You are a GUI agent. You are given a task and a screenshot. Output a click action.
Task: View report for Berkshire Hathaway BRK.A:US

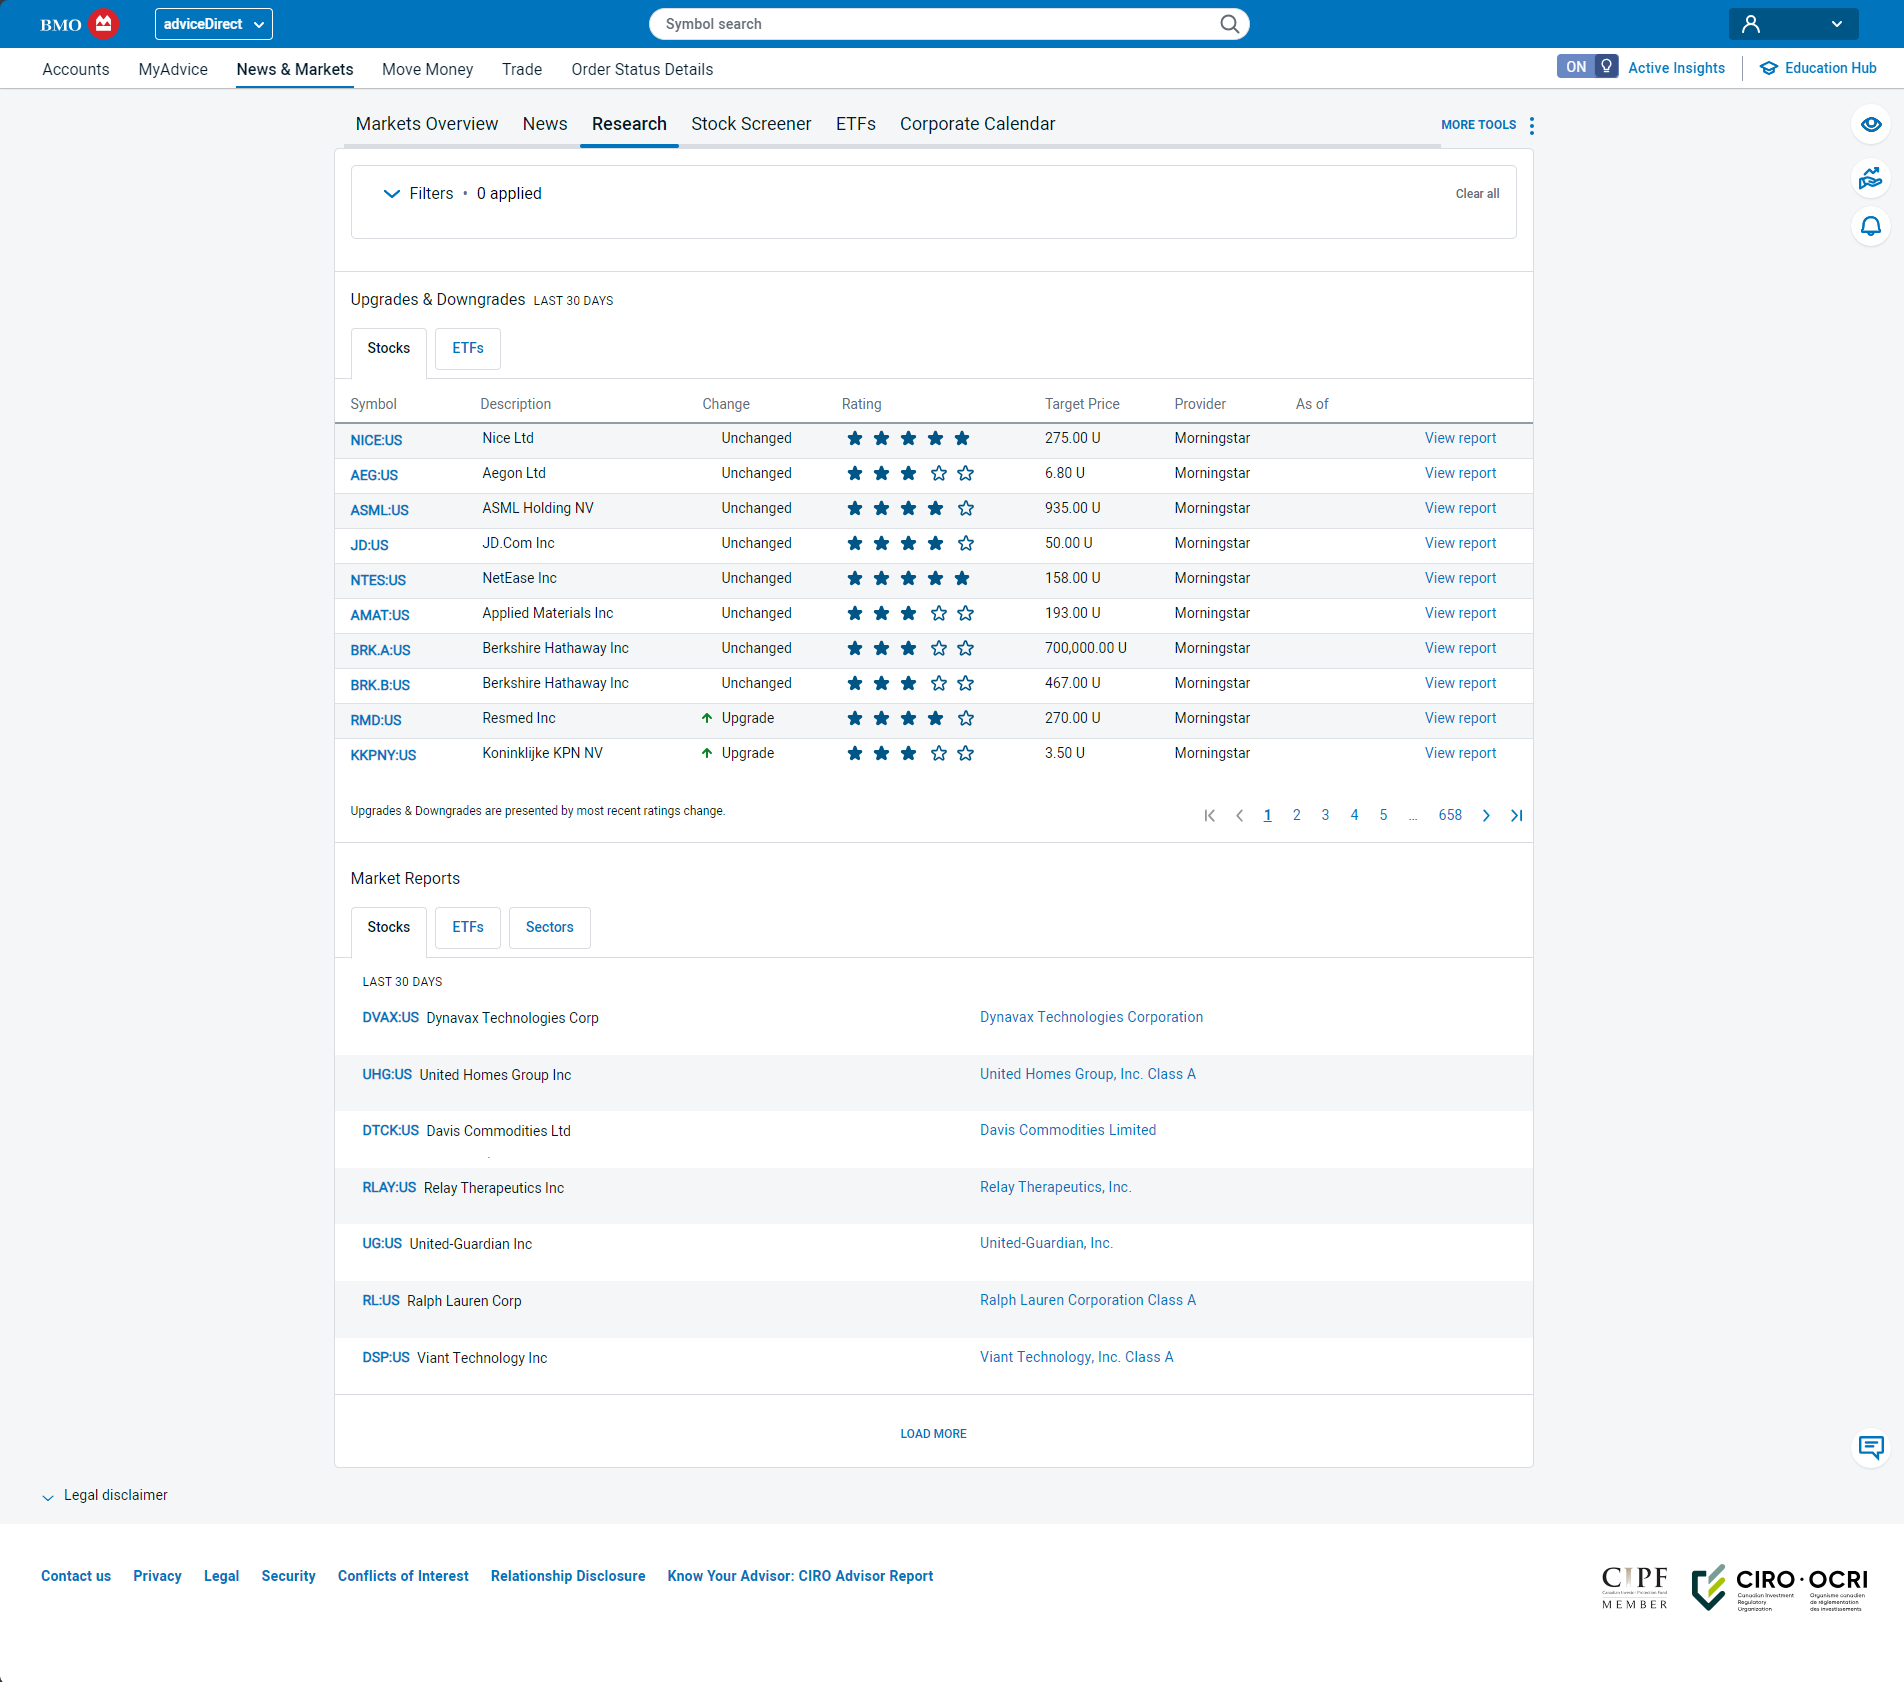click(x=1460, y=649)
